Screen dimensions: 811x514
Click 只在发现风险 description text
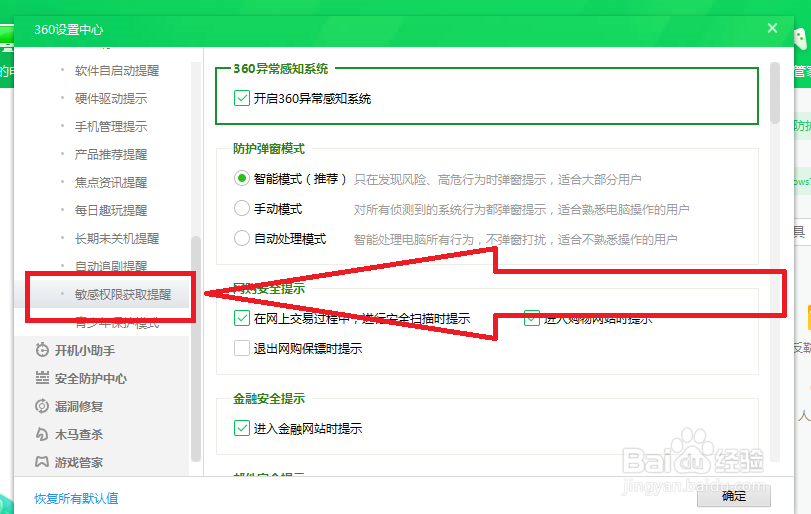click(498, 179)
